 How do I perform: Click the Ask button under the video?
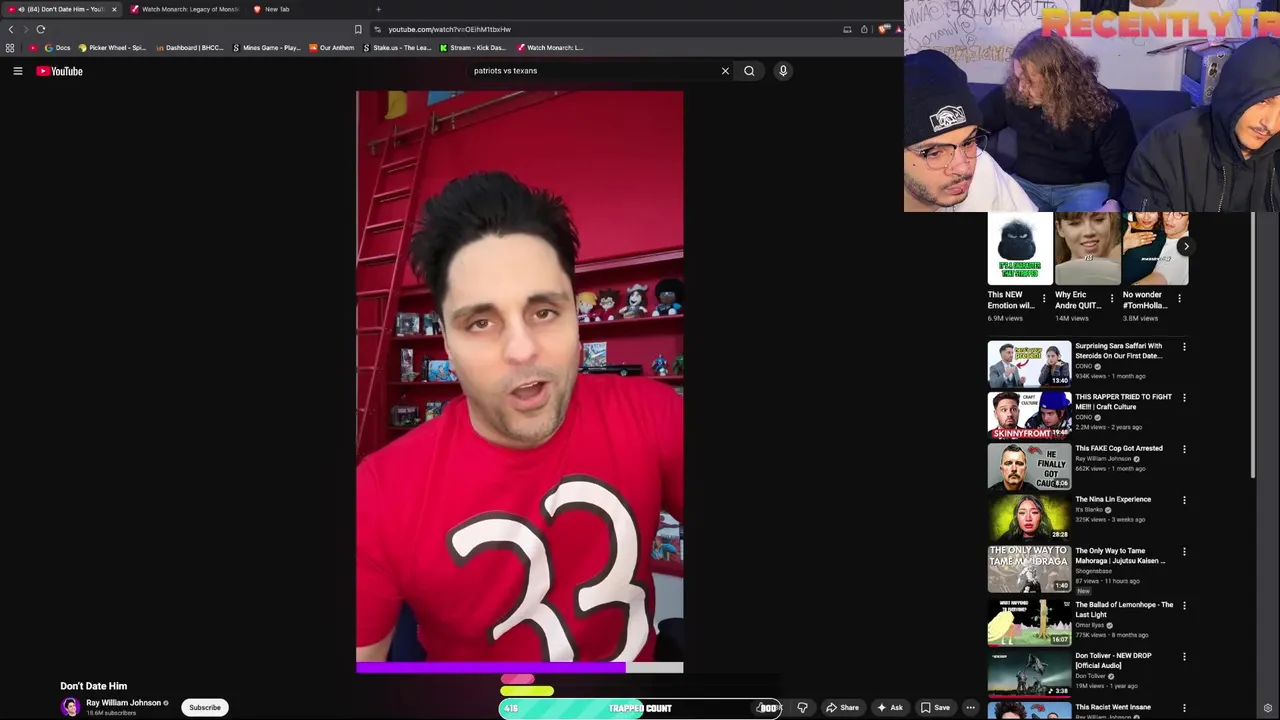(x=889, y=708)
